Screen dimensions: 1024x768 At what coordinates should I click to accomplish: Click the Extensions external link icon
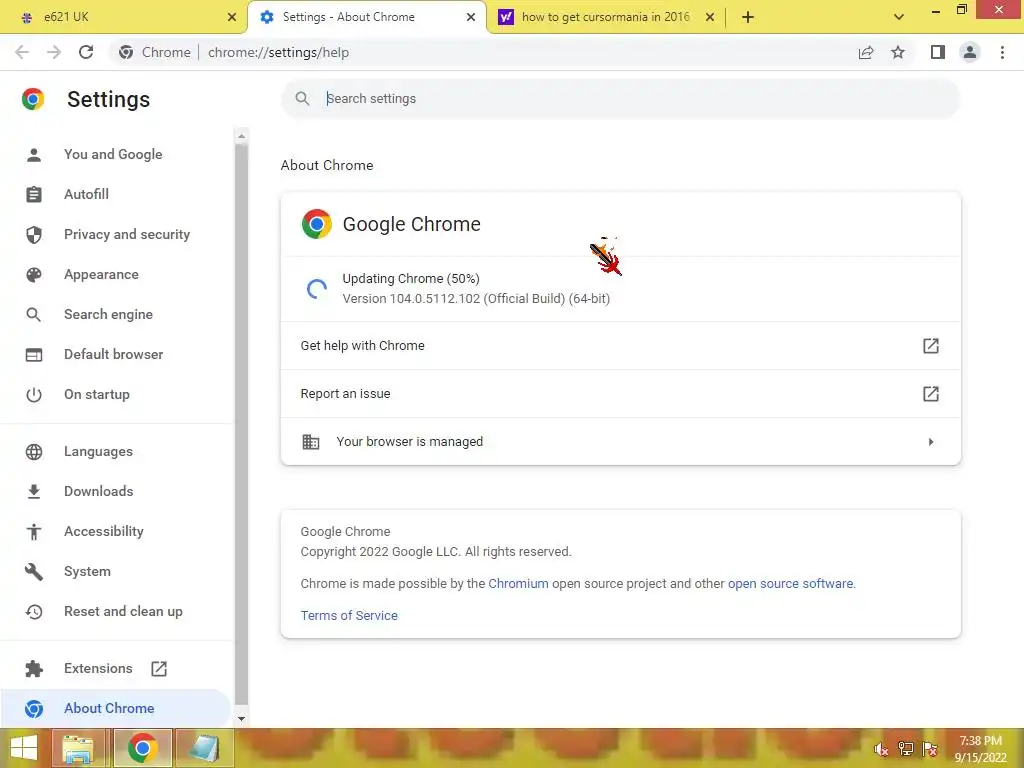[x=159, y=669]
